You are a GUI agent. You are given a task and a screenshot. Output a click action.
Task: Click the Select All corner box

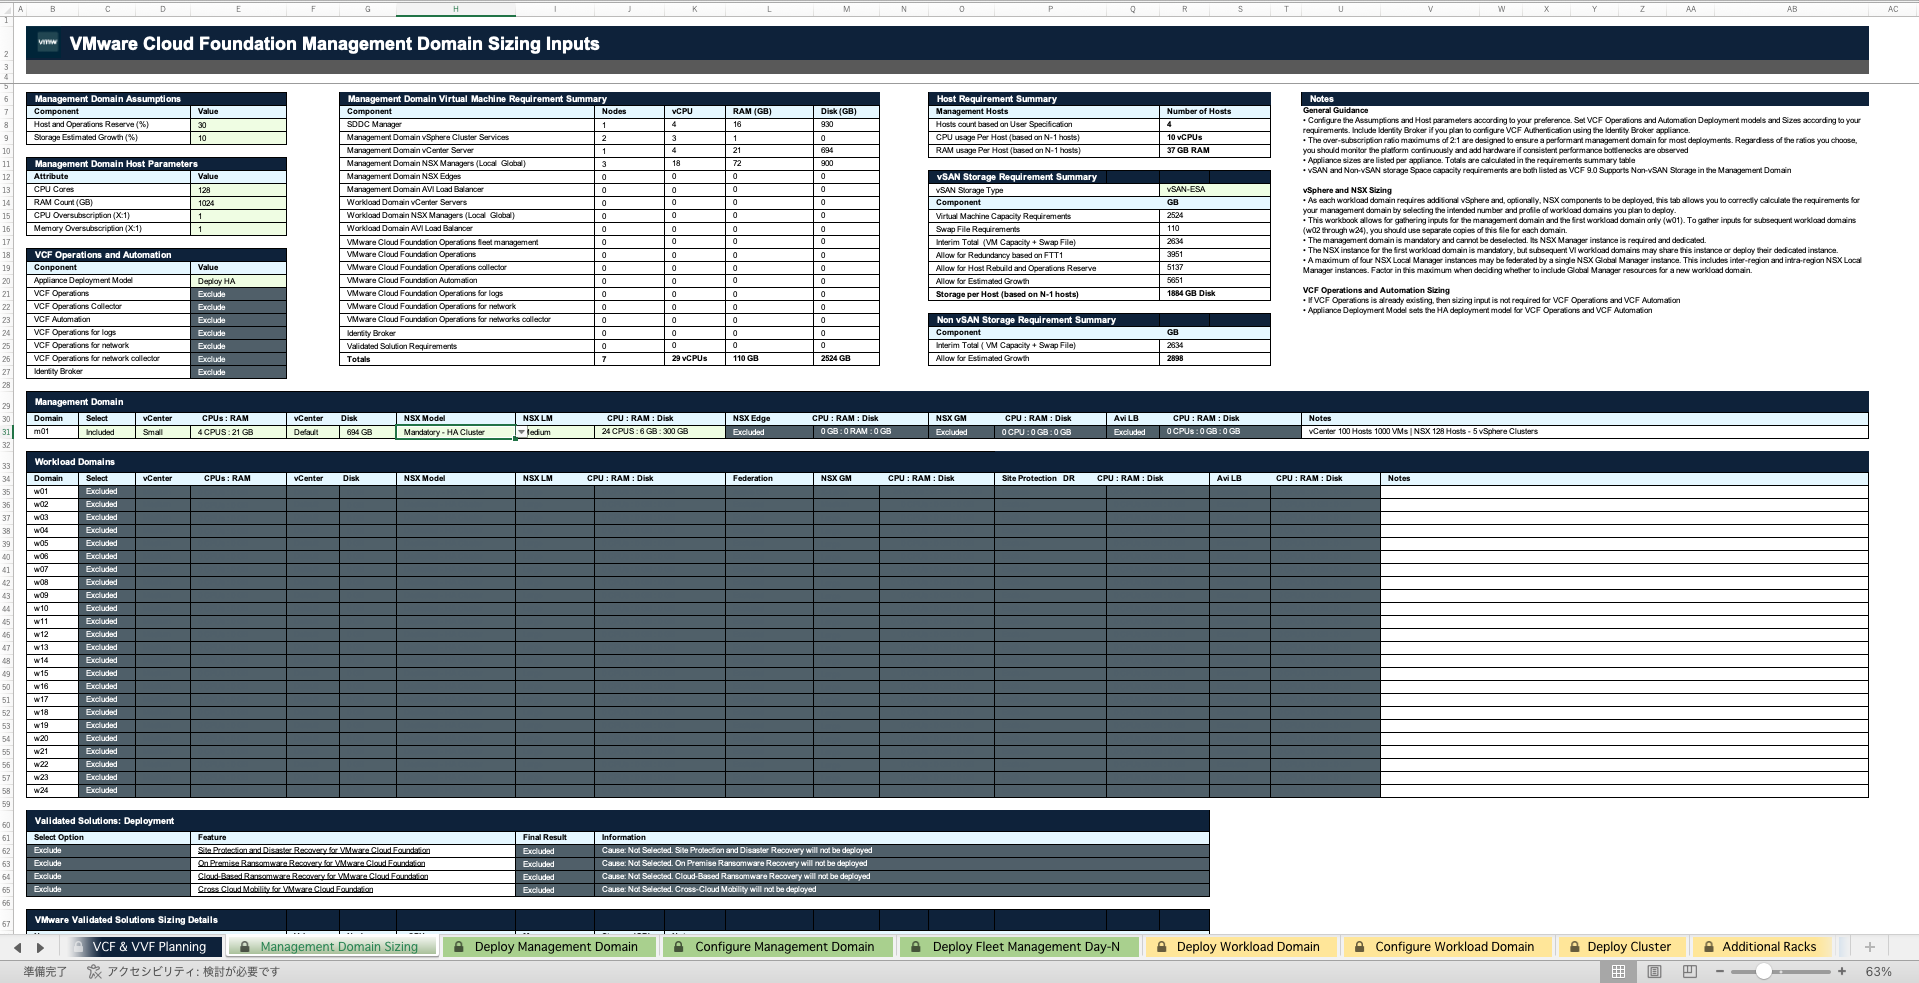tap(6, 9)
